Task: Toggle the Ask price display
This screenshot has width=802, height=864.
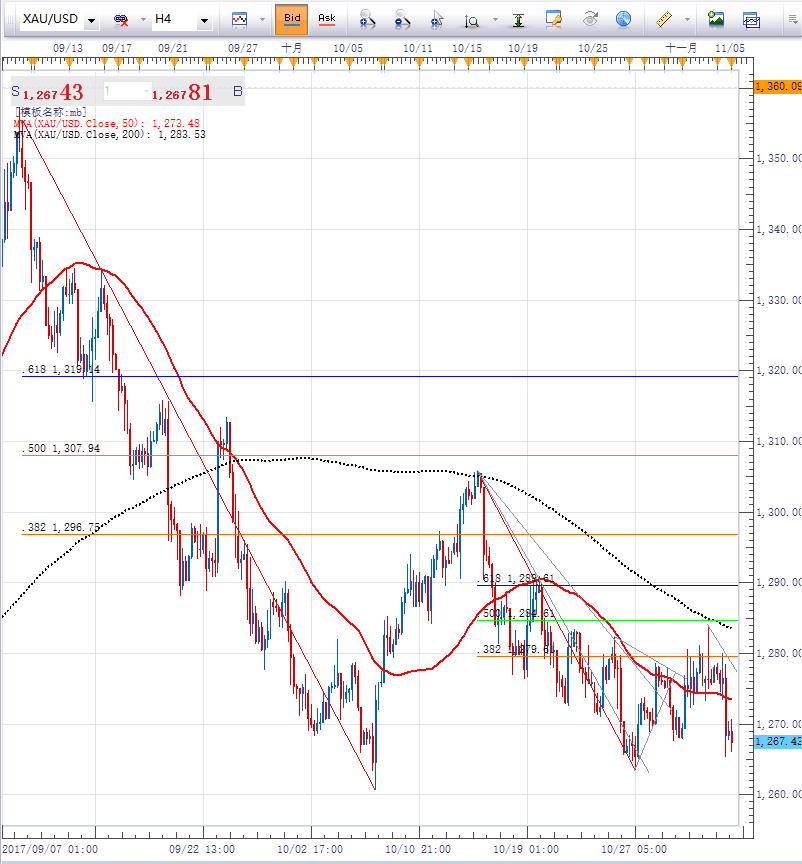Action: coord(326,19)
